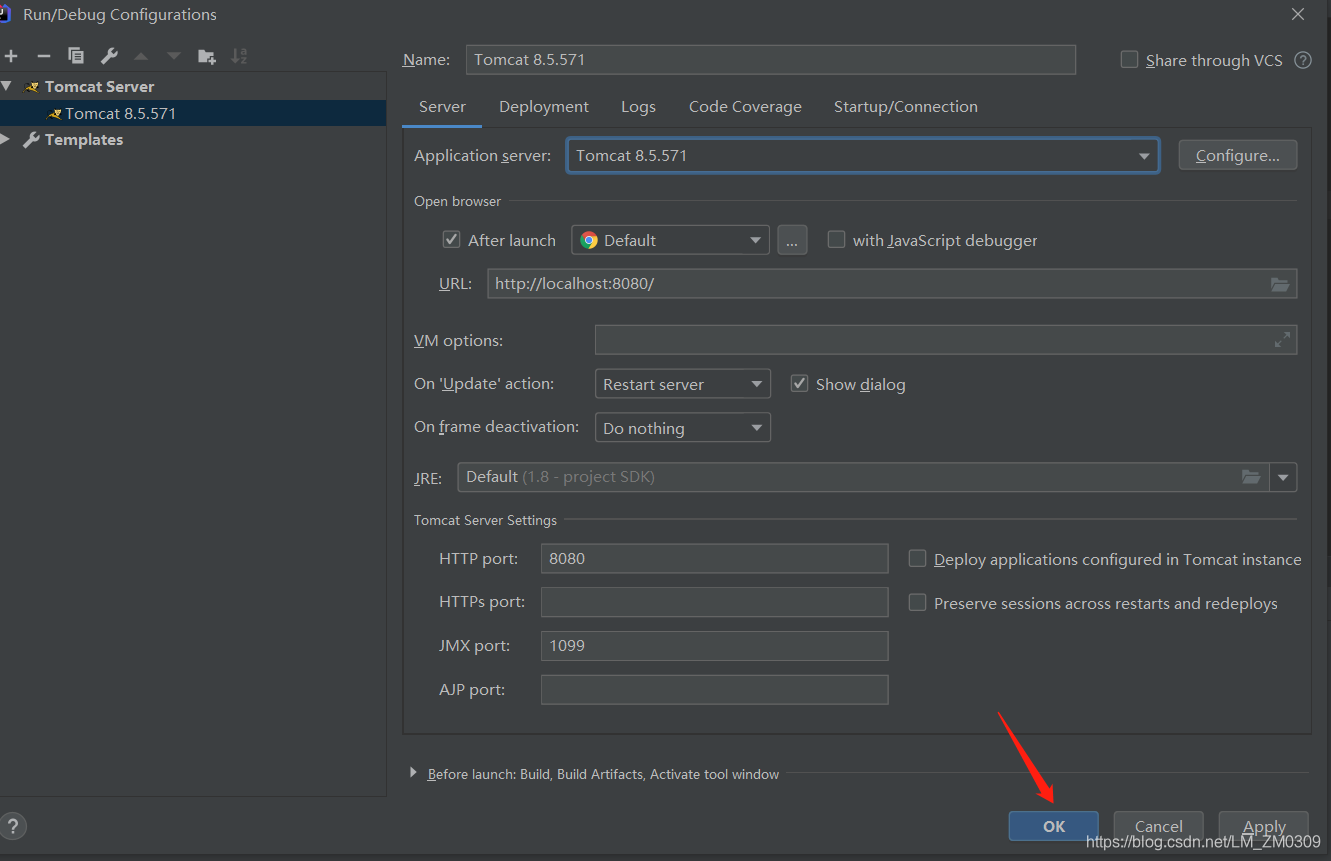Open the help icon next to Share through VCS
The image size is (1331, 861).
coord(1303,60)
